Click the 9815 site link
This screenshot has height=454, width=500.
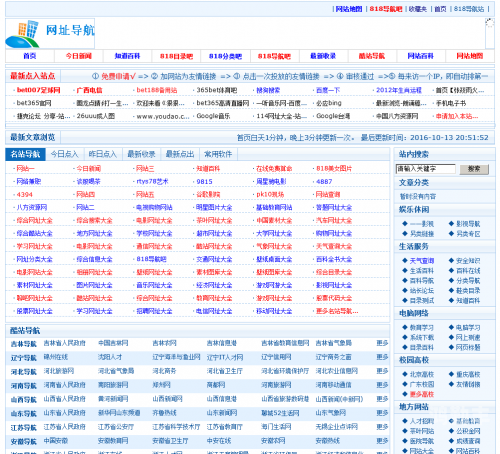point(204,182)
